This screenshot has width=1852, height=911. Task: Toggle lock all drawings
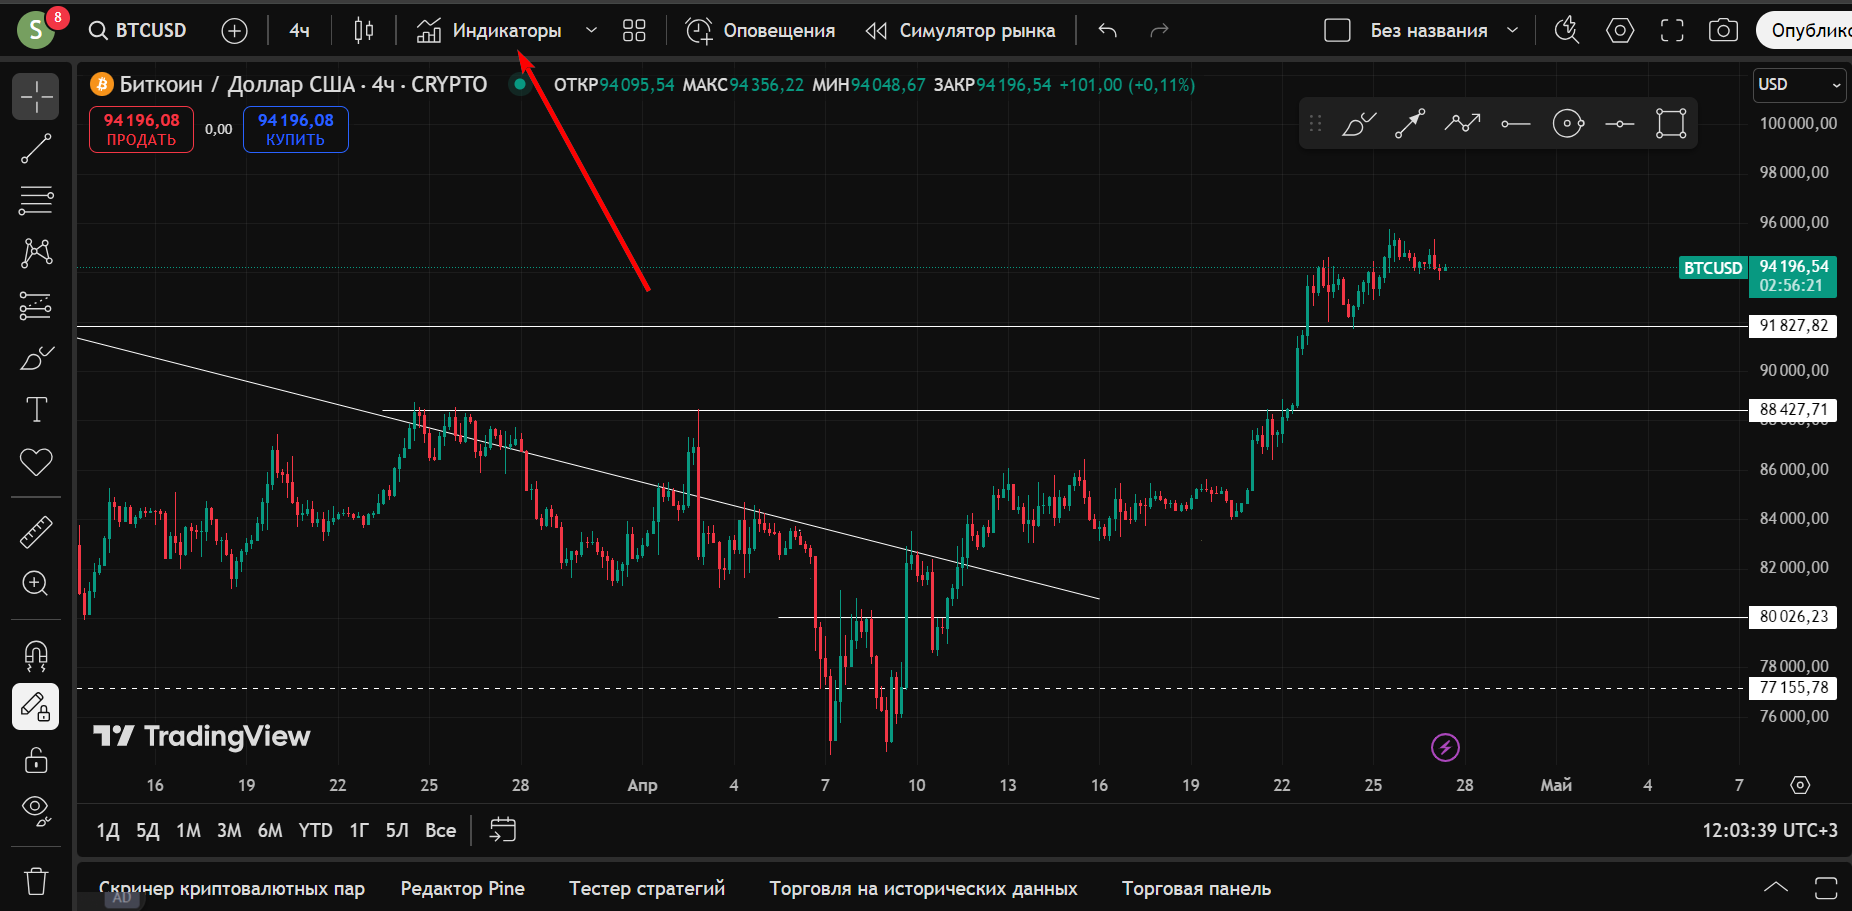[36, 760]
